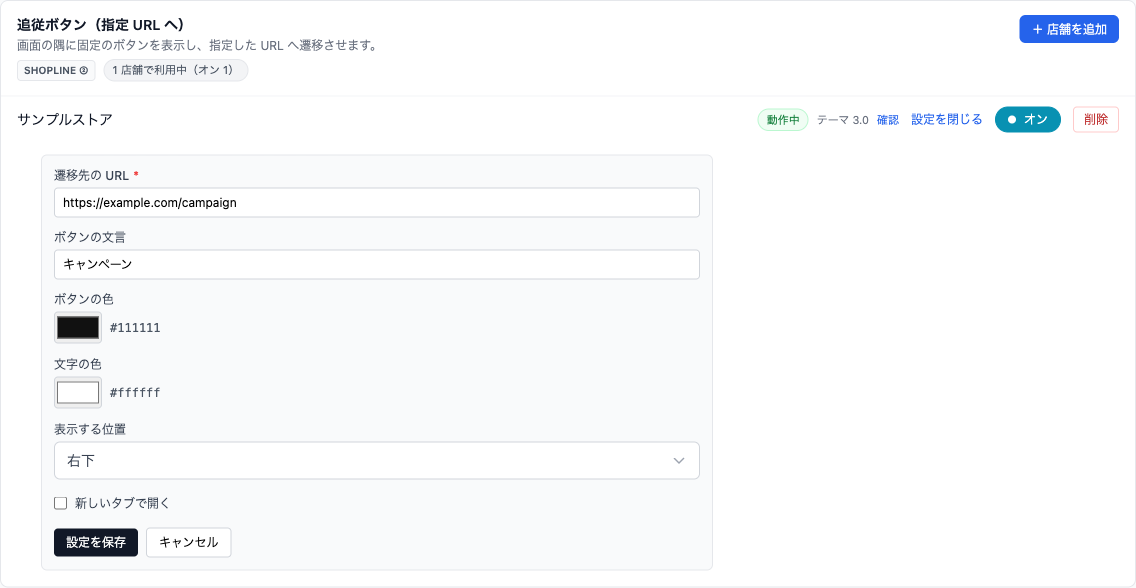Check the 新しいタブで開く checkbox
The height and width of the screenshot is (588, 1136).
click(61, 503)
